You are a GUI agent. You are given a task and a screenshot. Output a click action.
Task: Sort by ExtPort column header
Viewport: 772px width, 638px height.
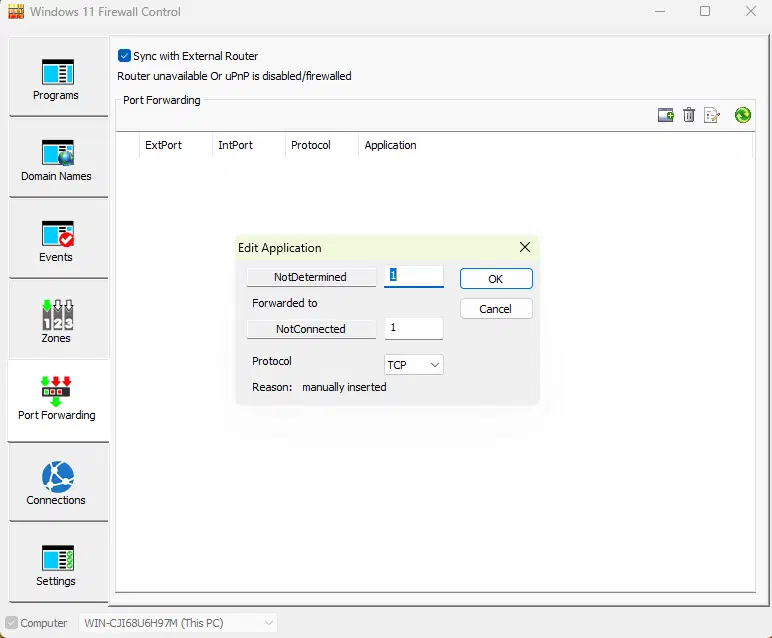[176, 145]
